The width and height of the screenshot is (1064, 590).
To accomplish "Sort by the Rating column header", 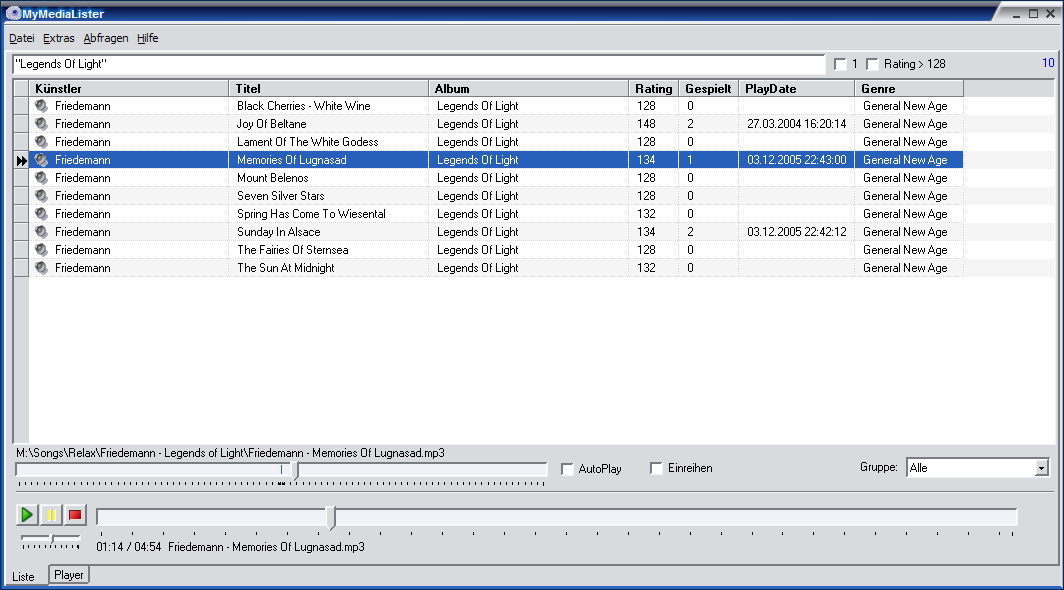I will pos(653,88).
